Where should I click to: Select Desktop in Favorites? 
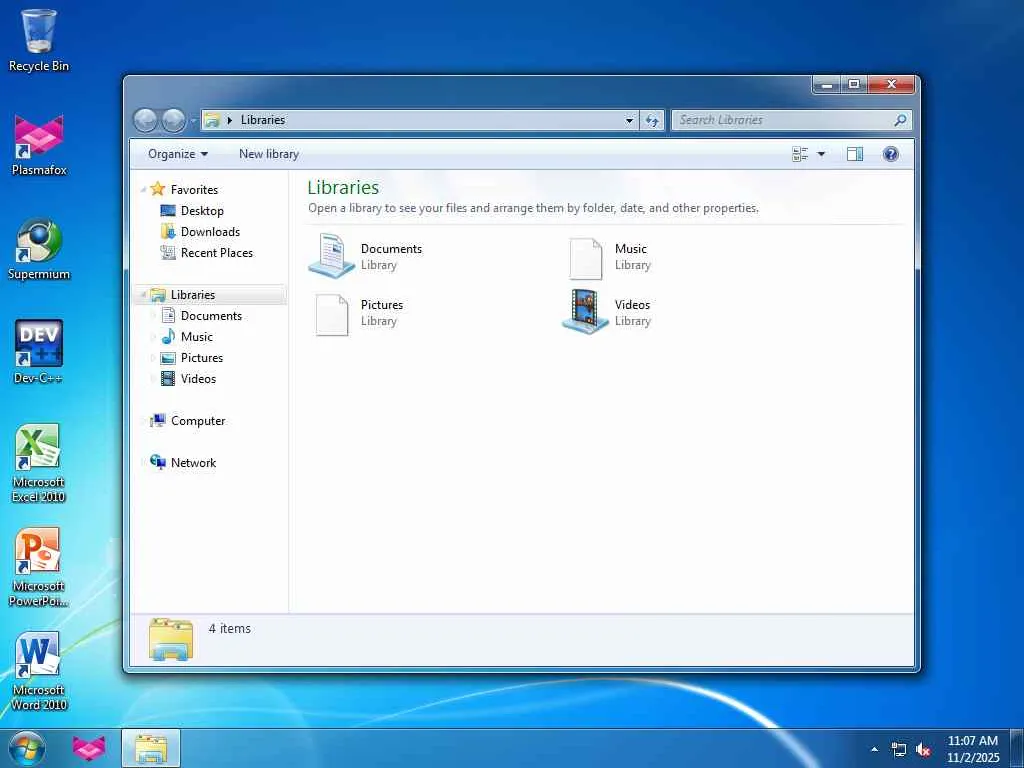(202, 211)
